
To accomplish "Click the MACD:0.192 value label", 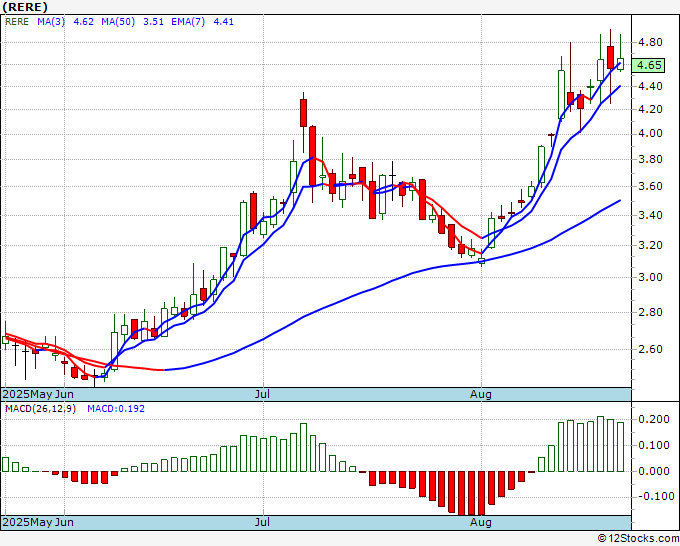I will (116, 409).
